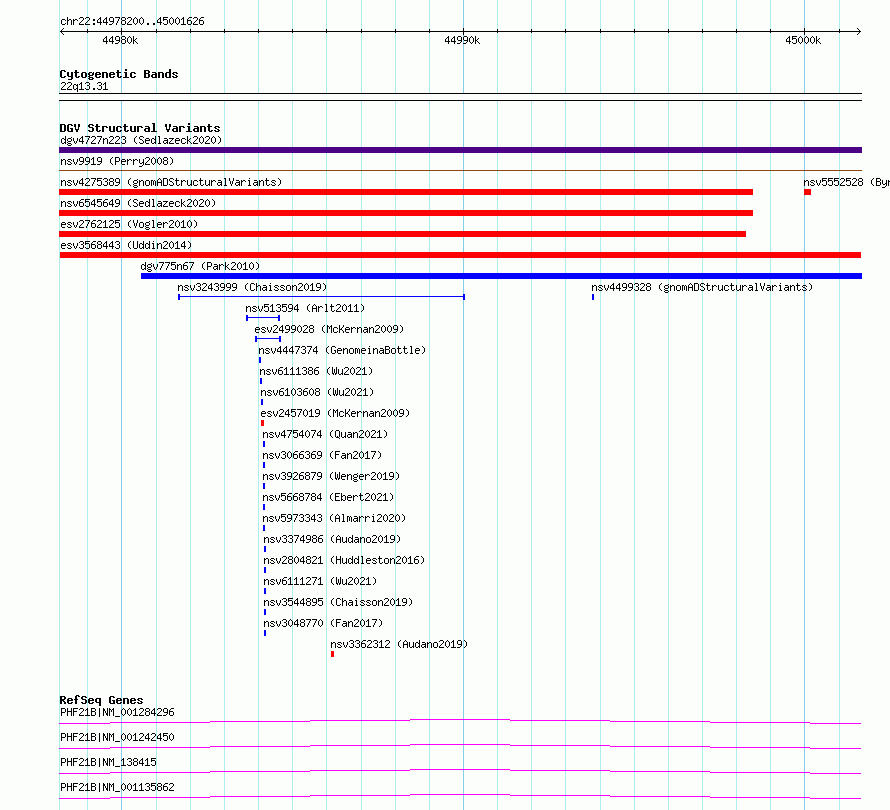Image resolution: width=890 pixels, height=810 pixels.
Task: Open nsv3374986 (Audano2019) label
Action: [332, 539]
